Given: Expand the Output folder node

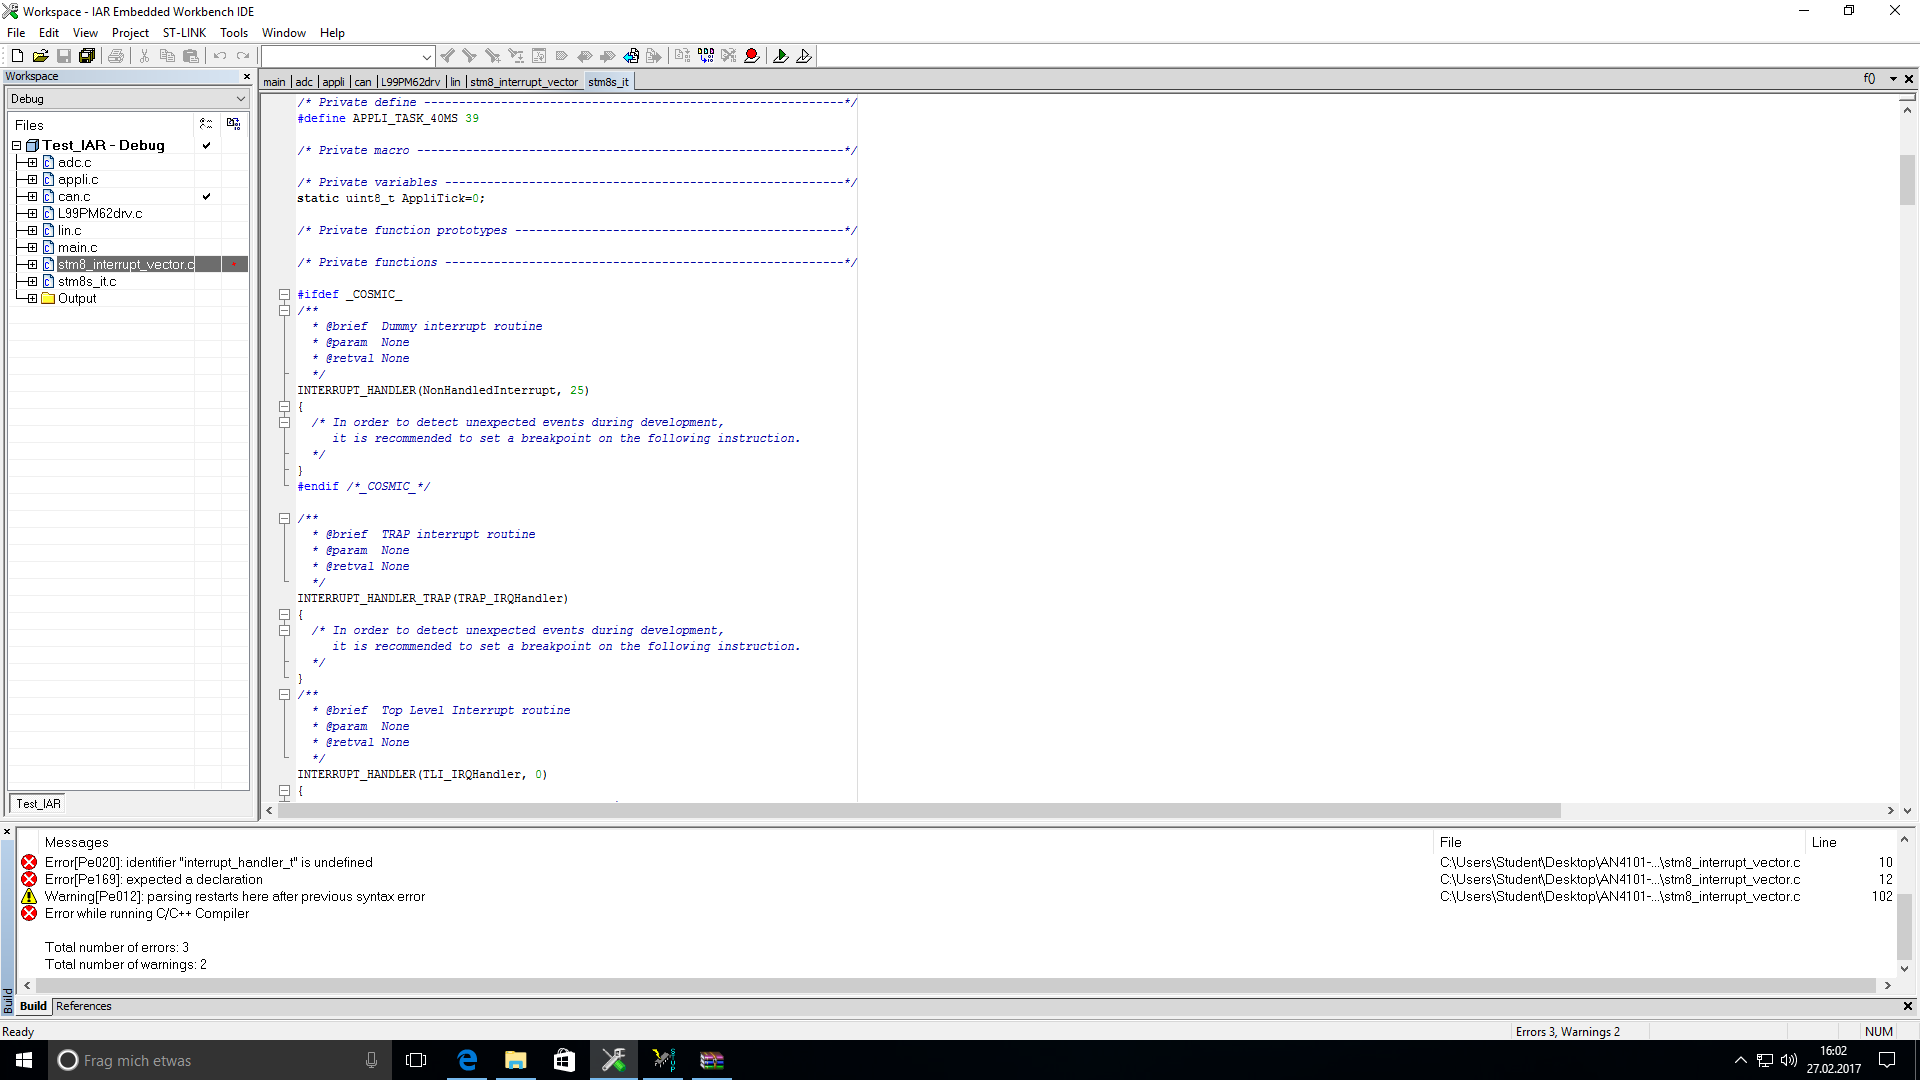Looking at the screenshot, I should (32, 298).
